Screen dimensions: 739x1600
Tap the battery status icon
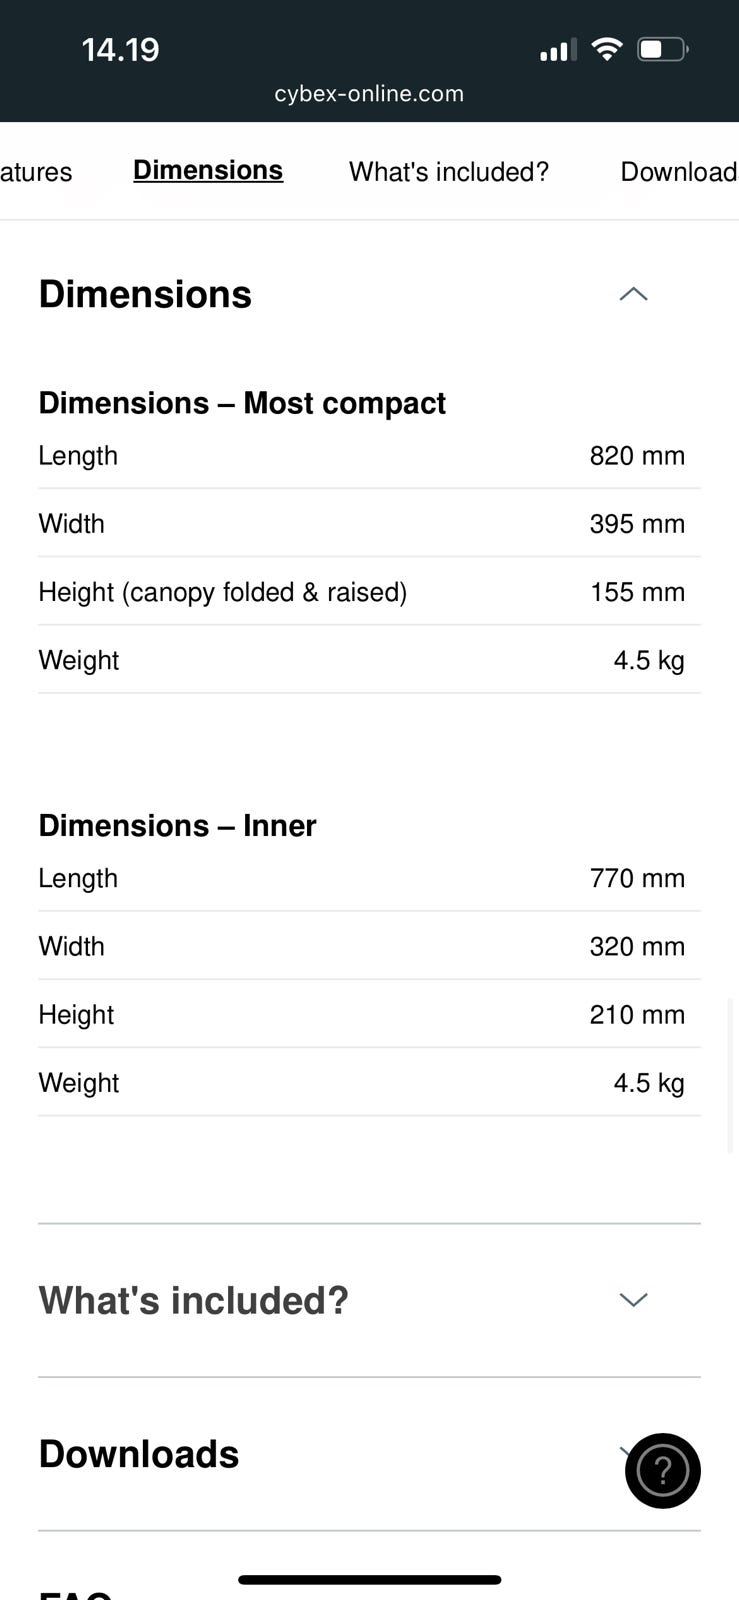pos(662,49)
